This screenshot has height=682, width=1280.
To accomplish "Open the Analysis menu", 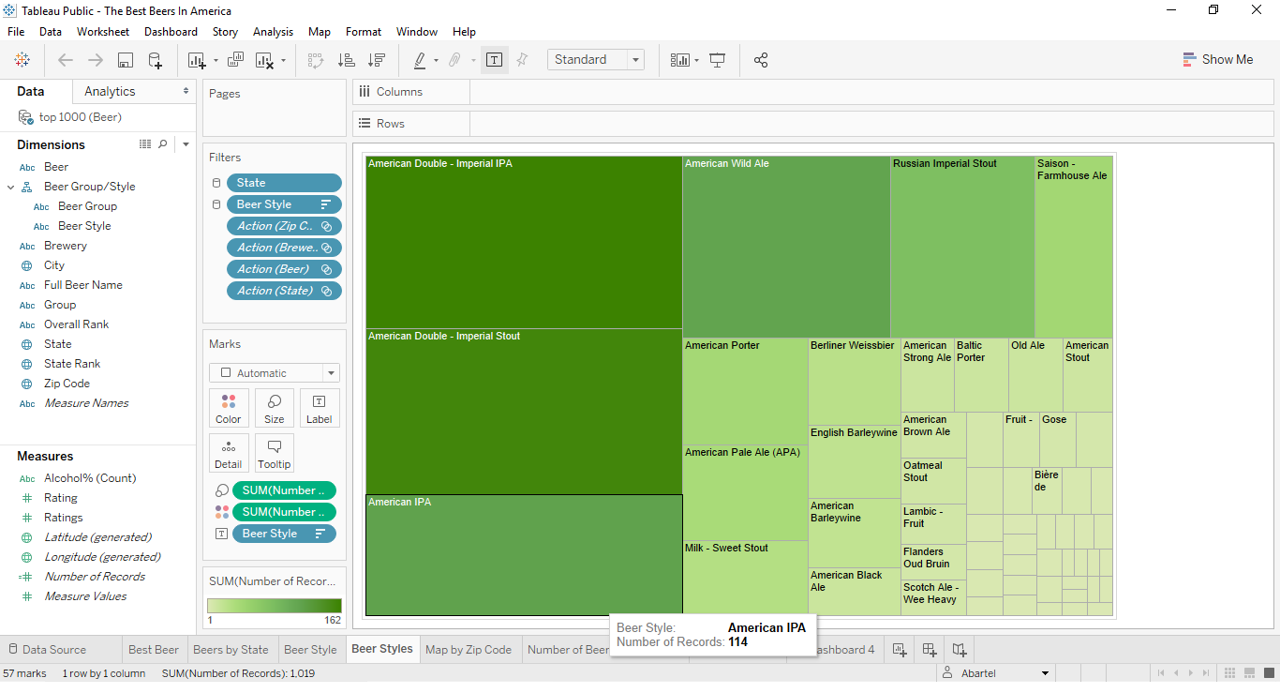I will click(273, 32).
